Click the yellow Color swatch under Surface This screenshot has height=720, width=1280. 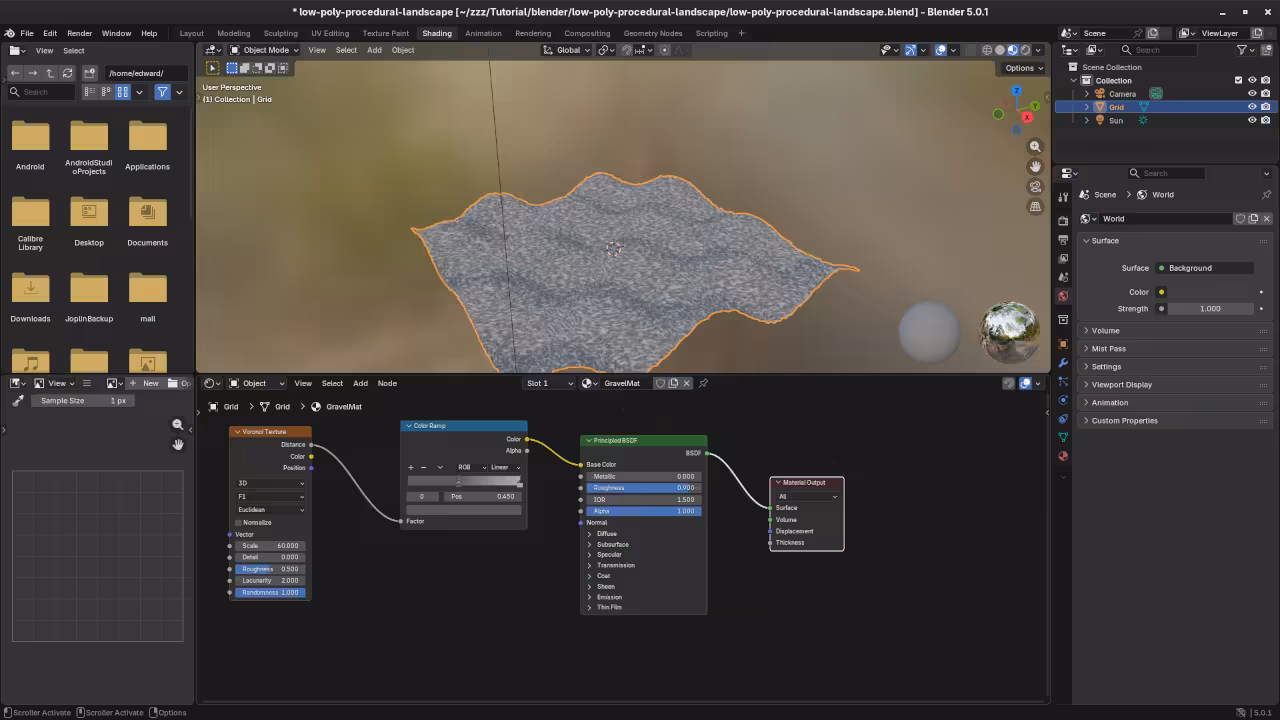(x=1162, y=292)
